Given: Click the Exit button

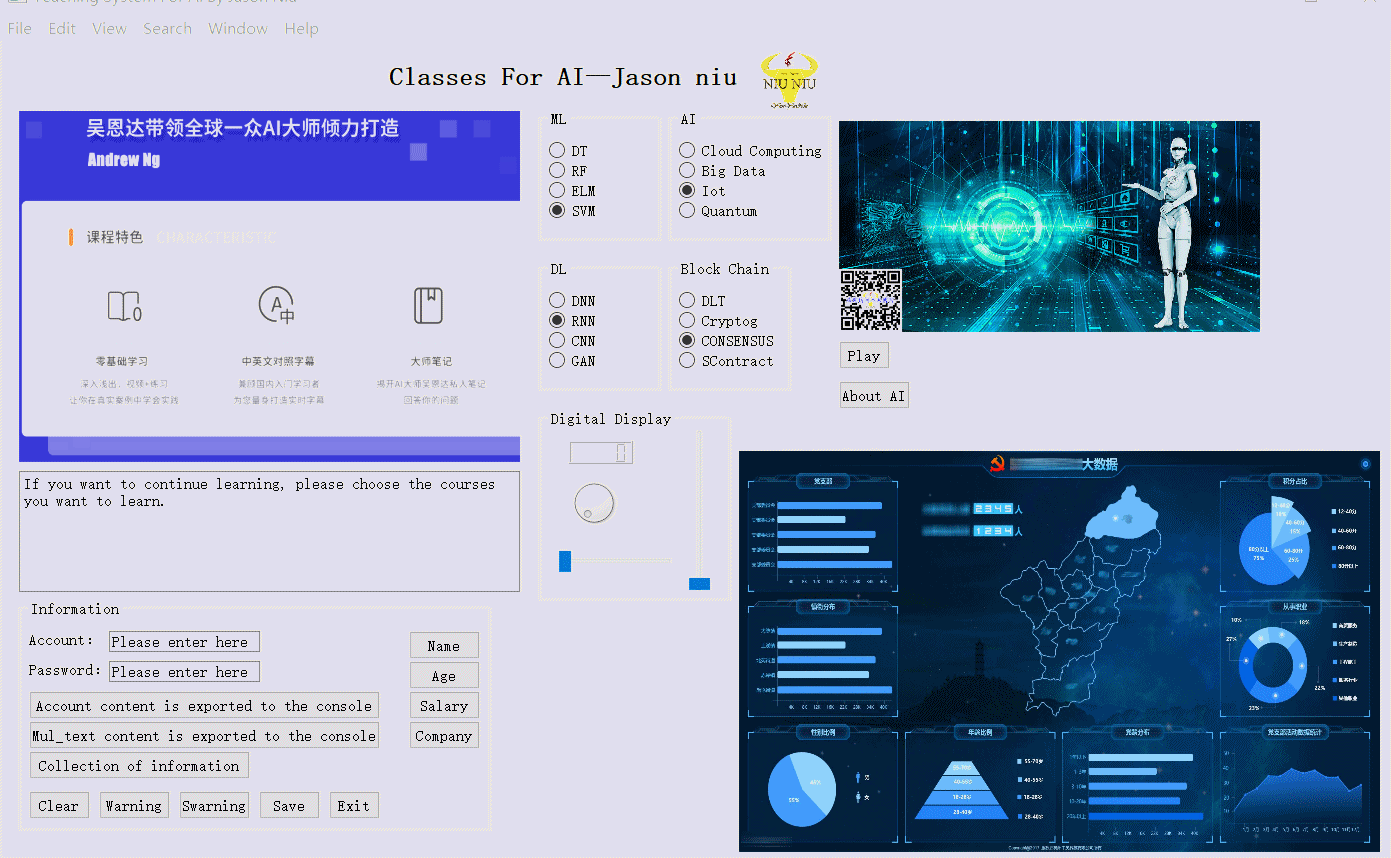Looking at the screenshot, I should coord(354,806).
